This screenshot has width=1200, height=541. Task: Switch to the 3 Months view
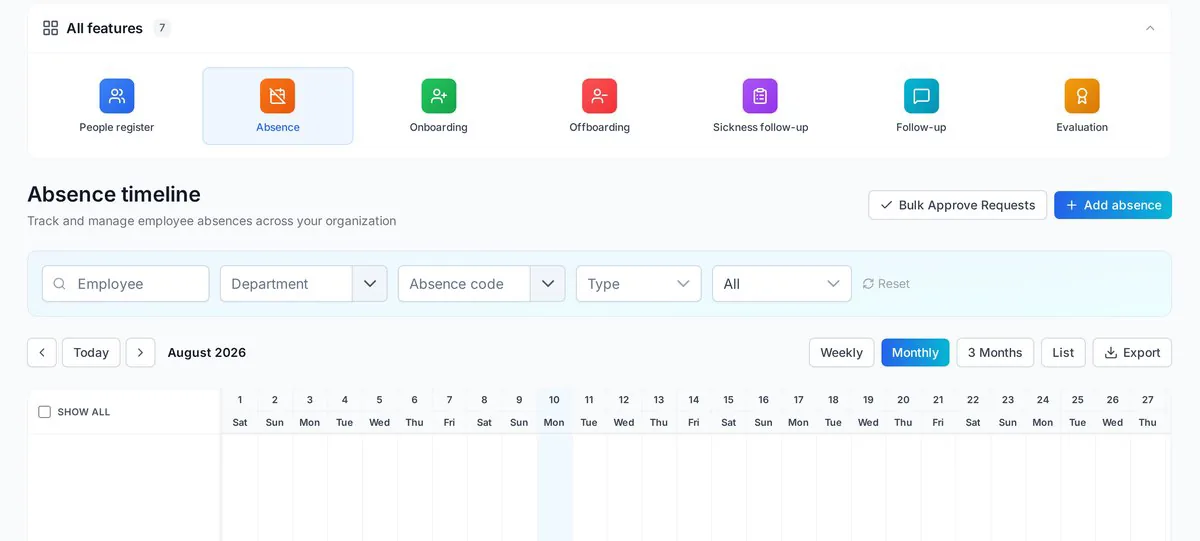click(995, 352)
